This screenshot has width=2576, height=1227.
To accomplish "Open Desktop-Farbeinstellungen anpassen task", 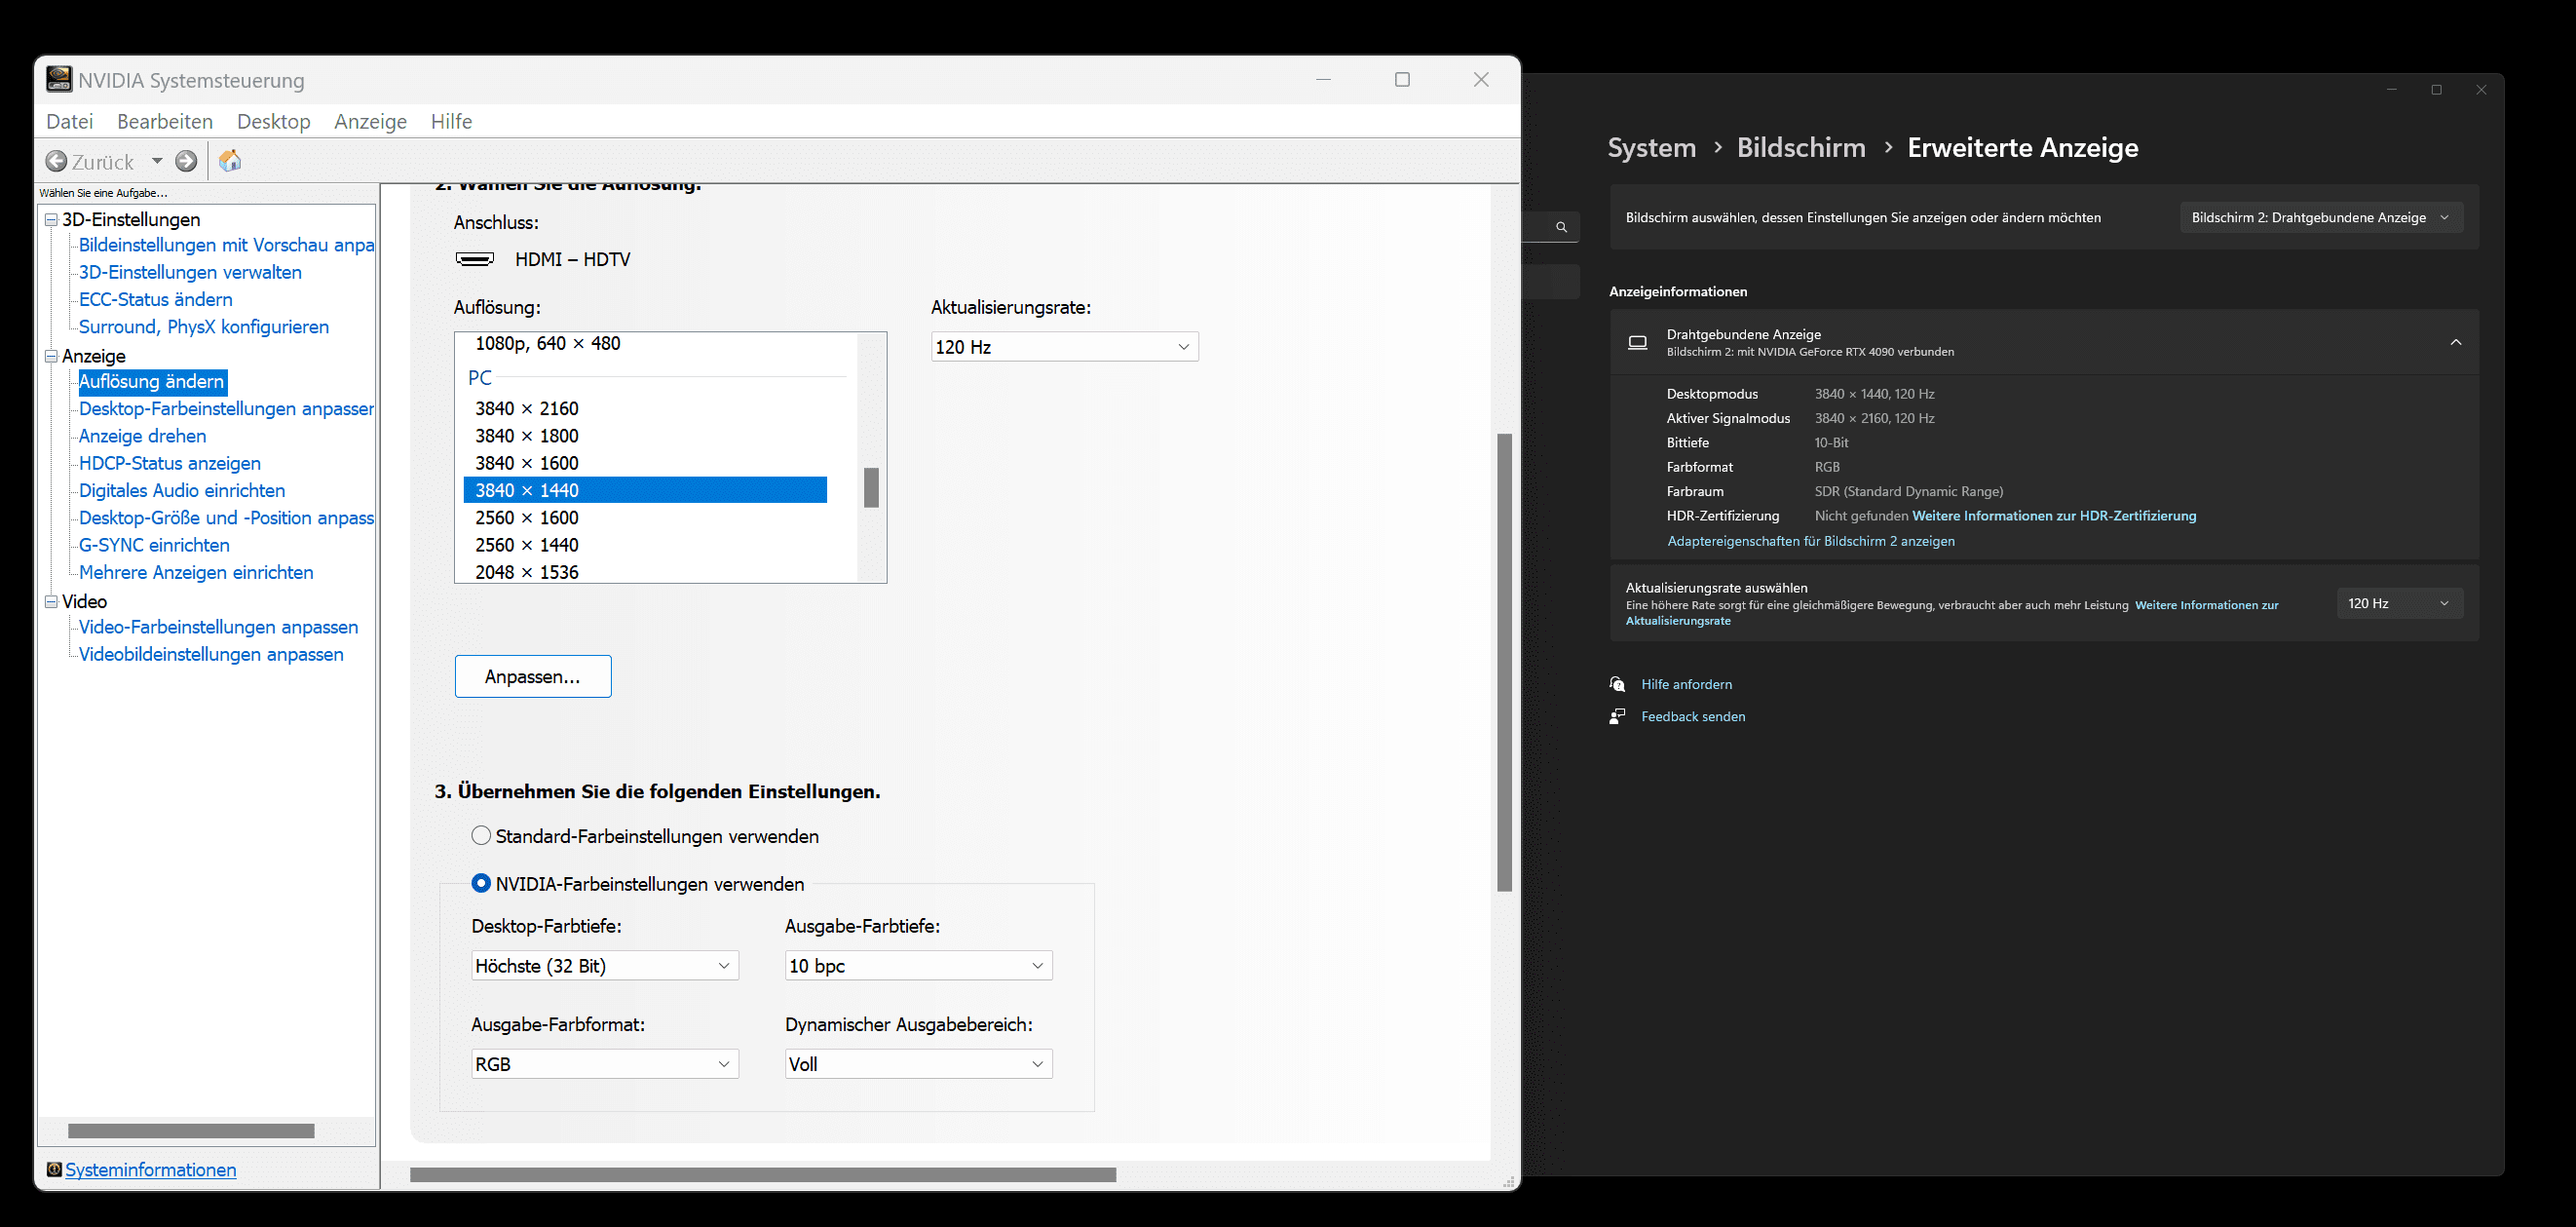I will pos(226,408).
